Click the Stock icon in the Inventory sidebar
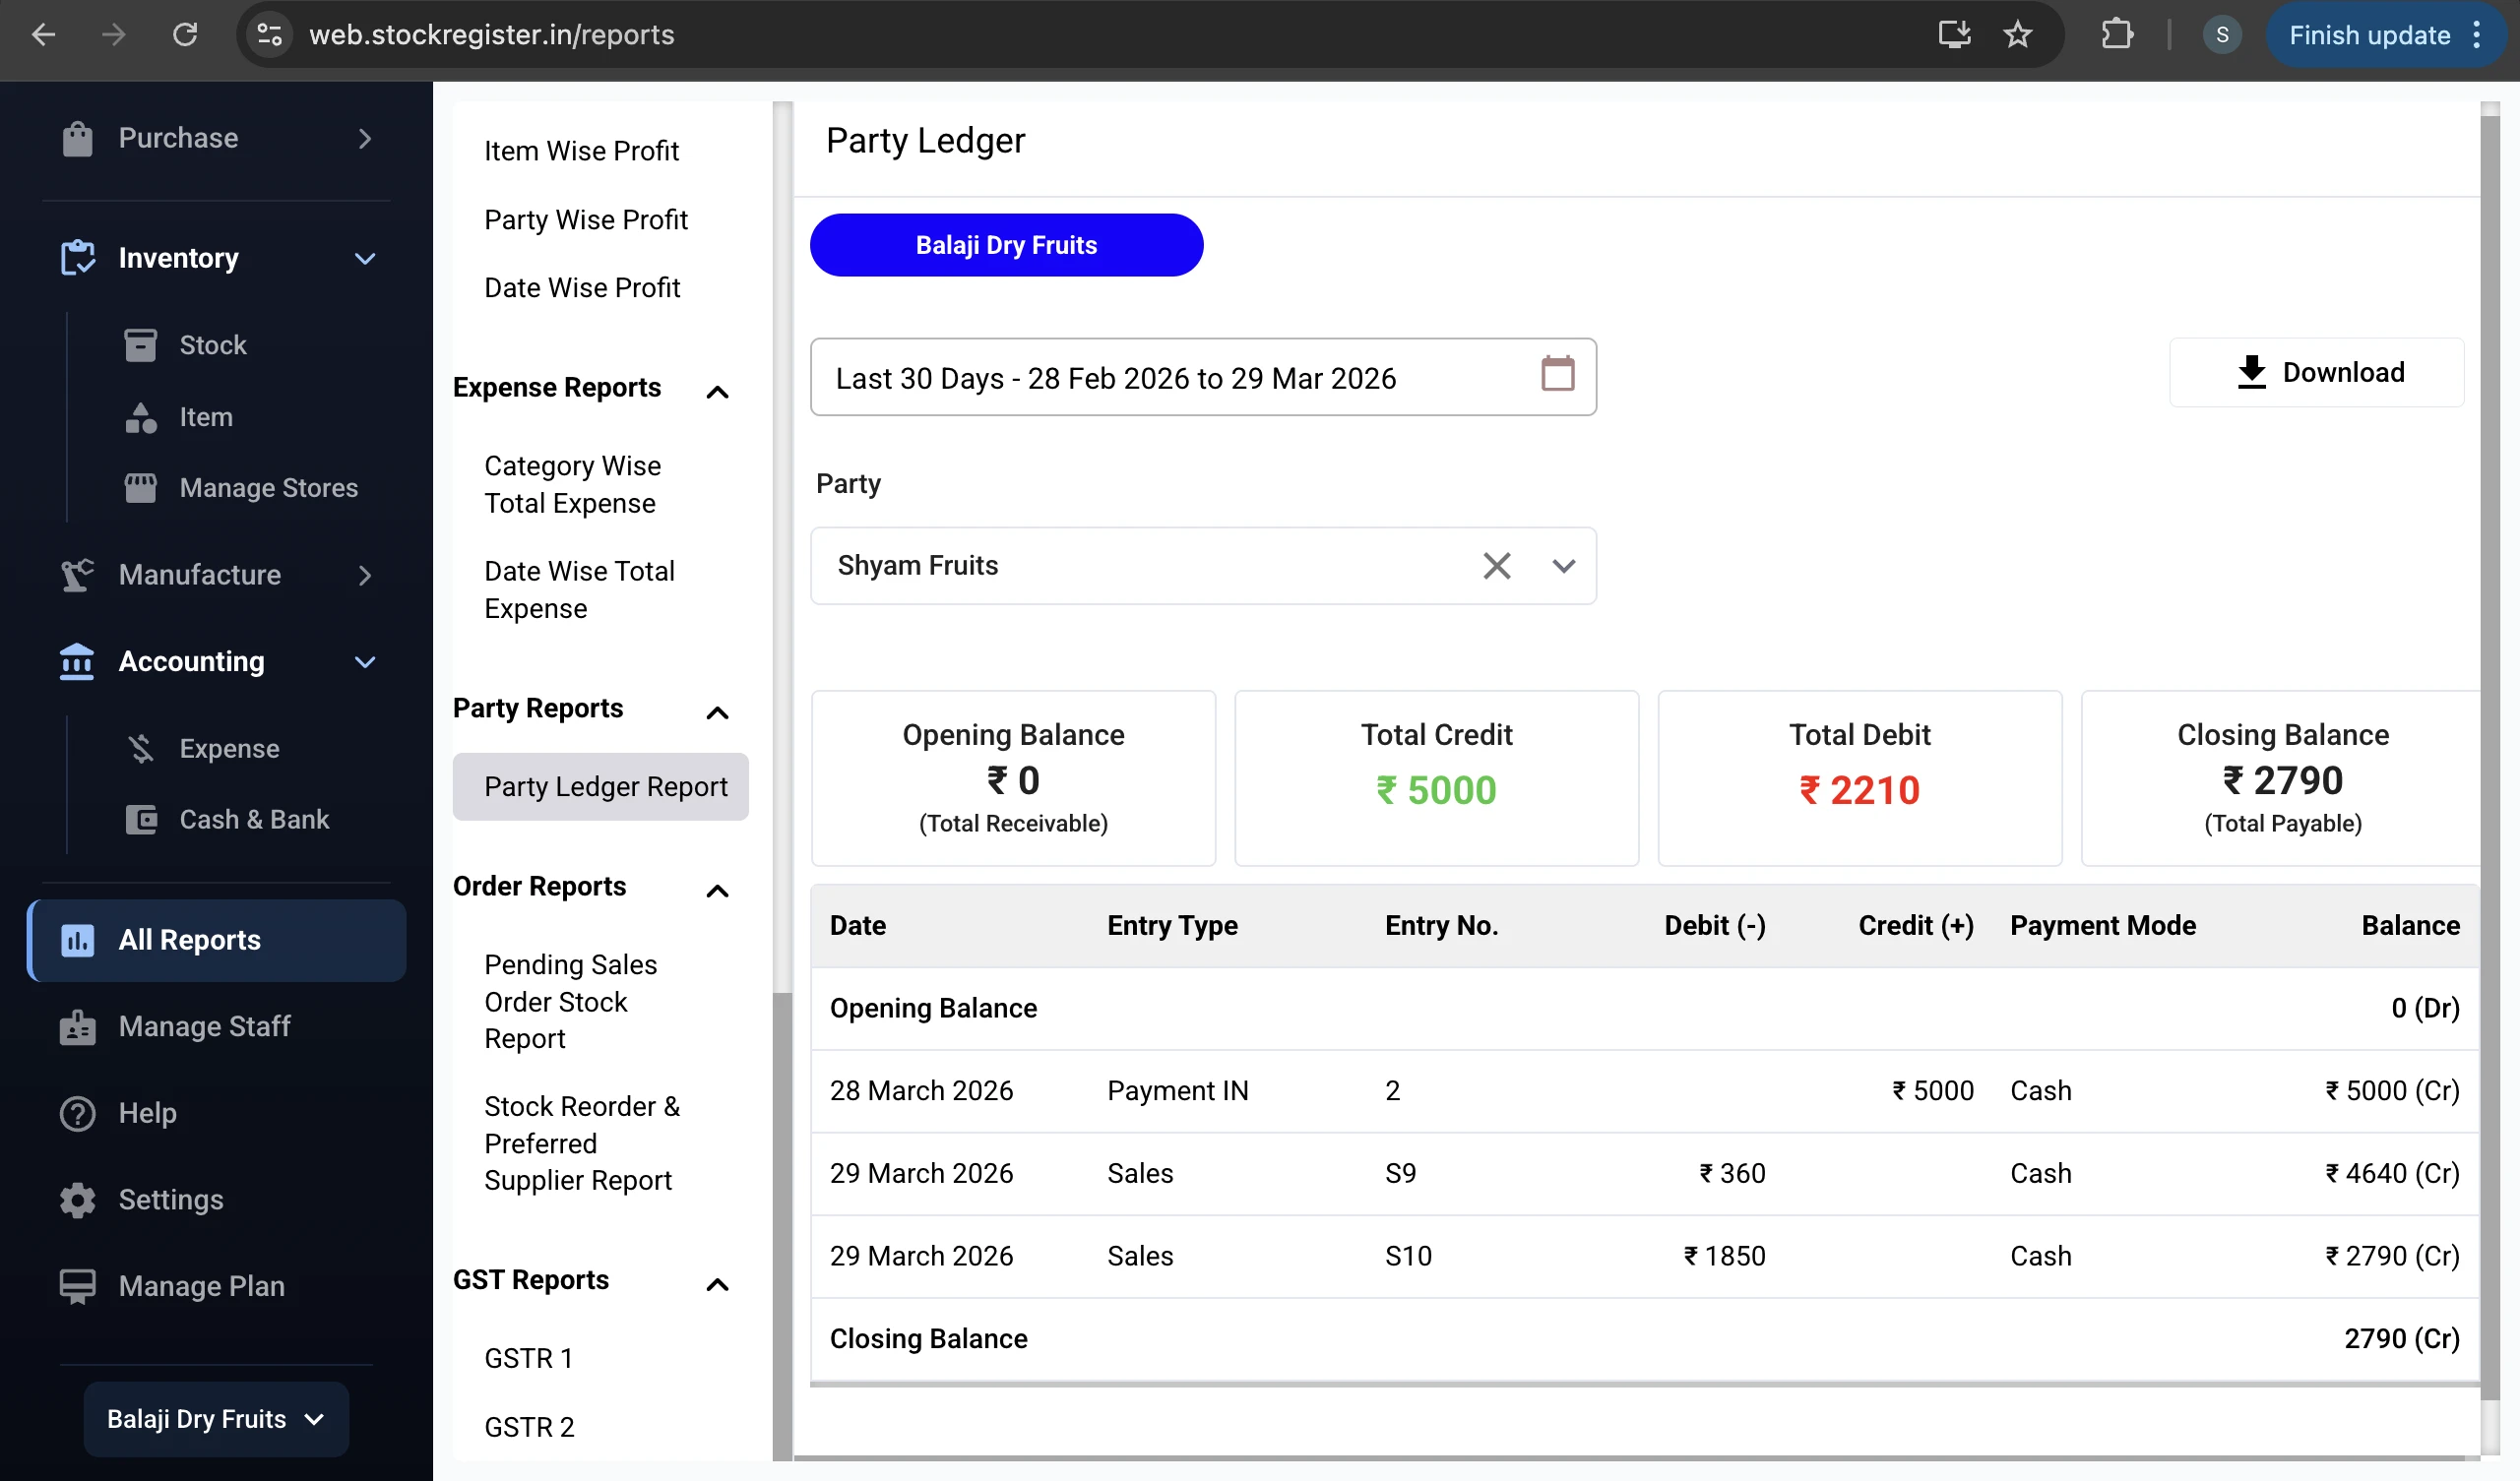 140,345
